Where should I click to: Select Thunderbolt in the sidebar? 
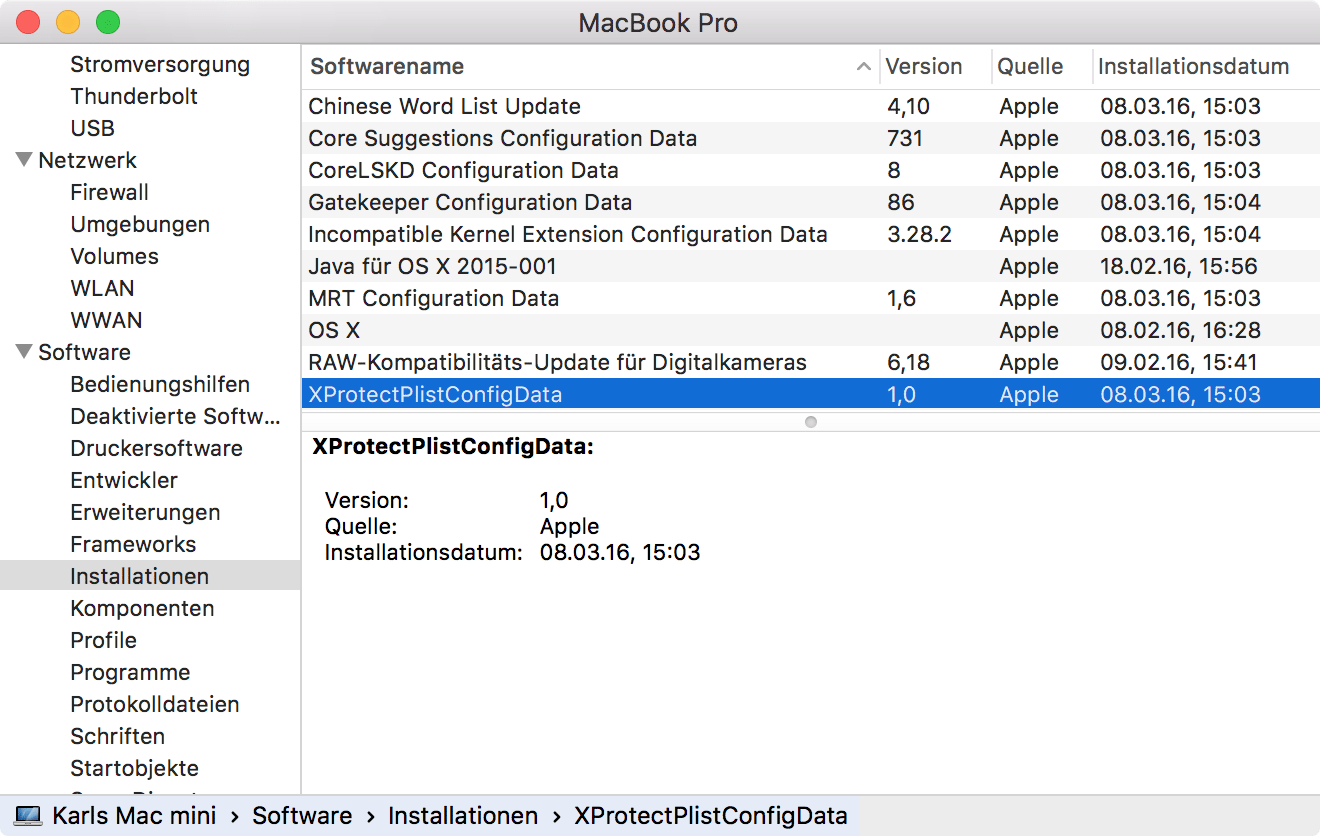pyautogui.click(x=134, y=96)
